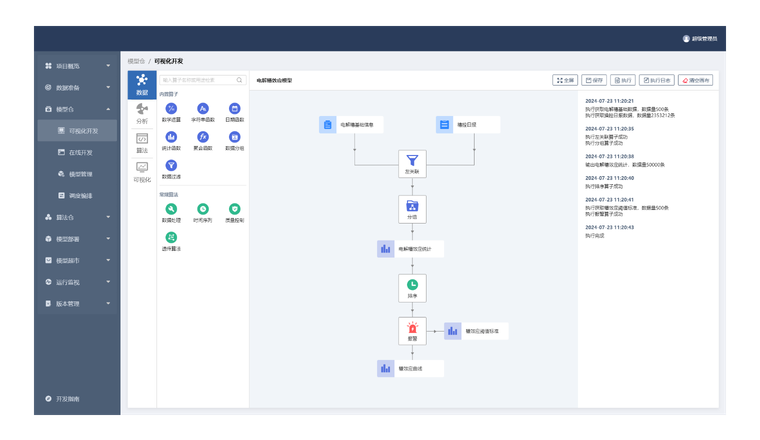Select the 分组 node in the flowchart

pos(411,206)
